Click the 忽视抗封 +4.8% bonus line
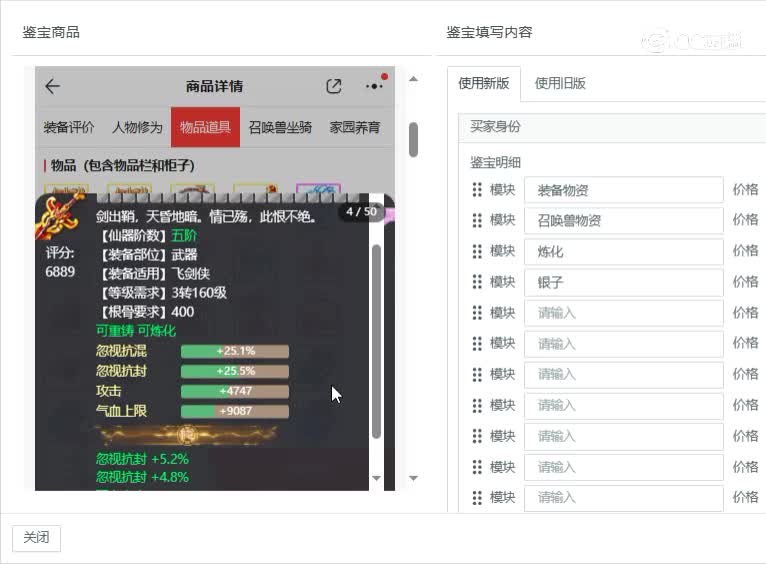The width and height of the screenshot is (766, 564). pos(142,477)
